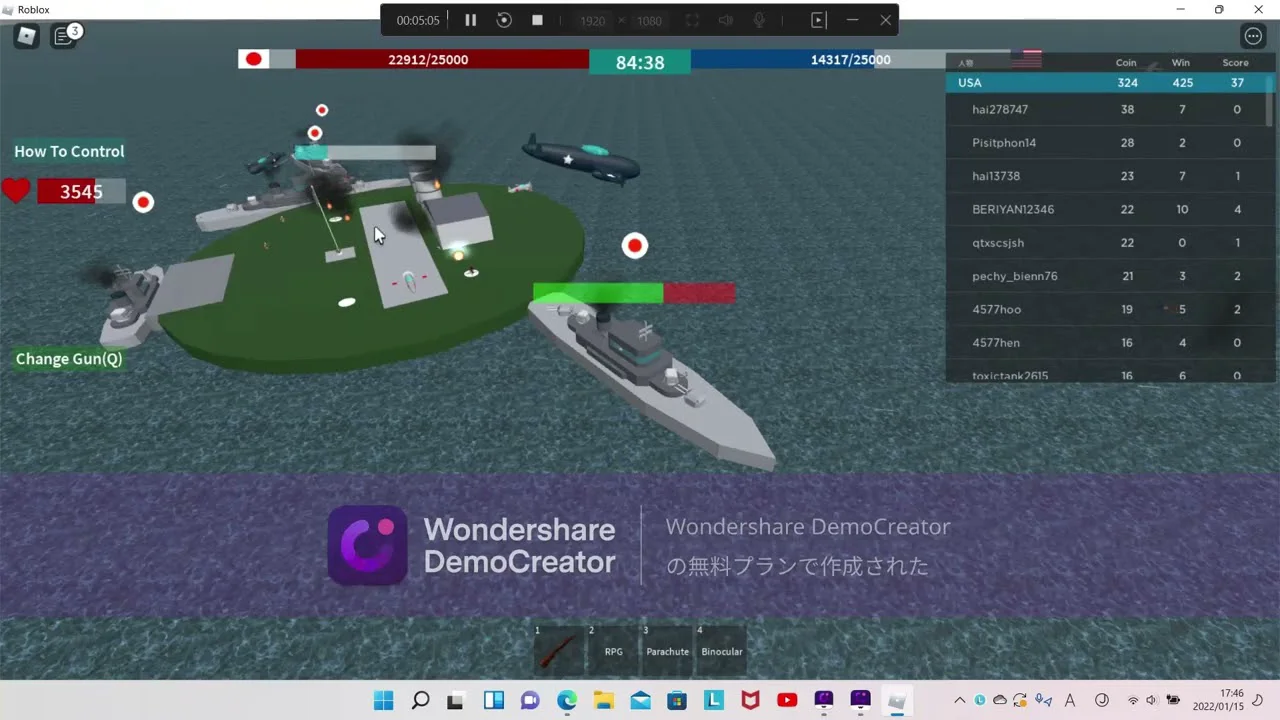Image resolution: width=1280 pixels, height=720 pixels.
Task: Collapse the recorder toolbar side panel icon
Action: (818, 20)
